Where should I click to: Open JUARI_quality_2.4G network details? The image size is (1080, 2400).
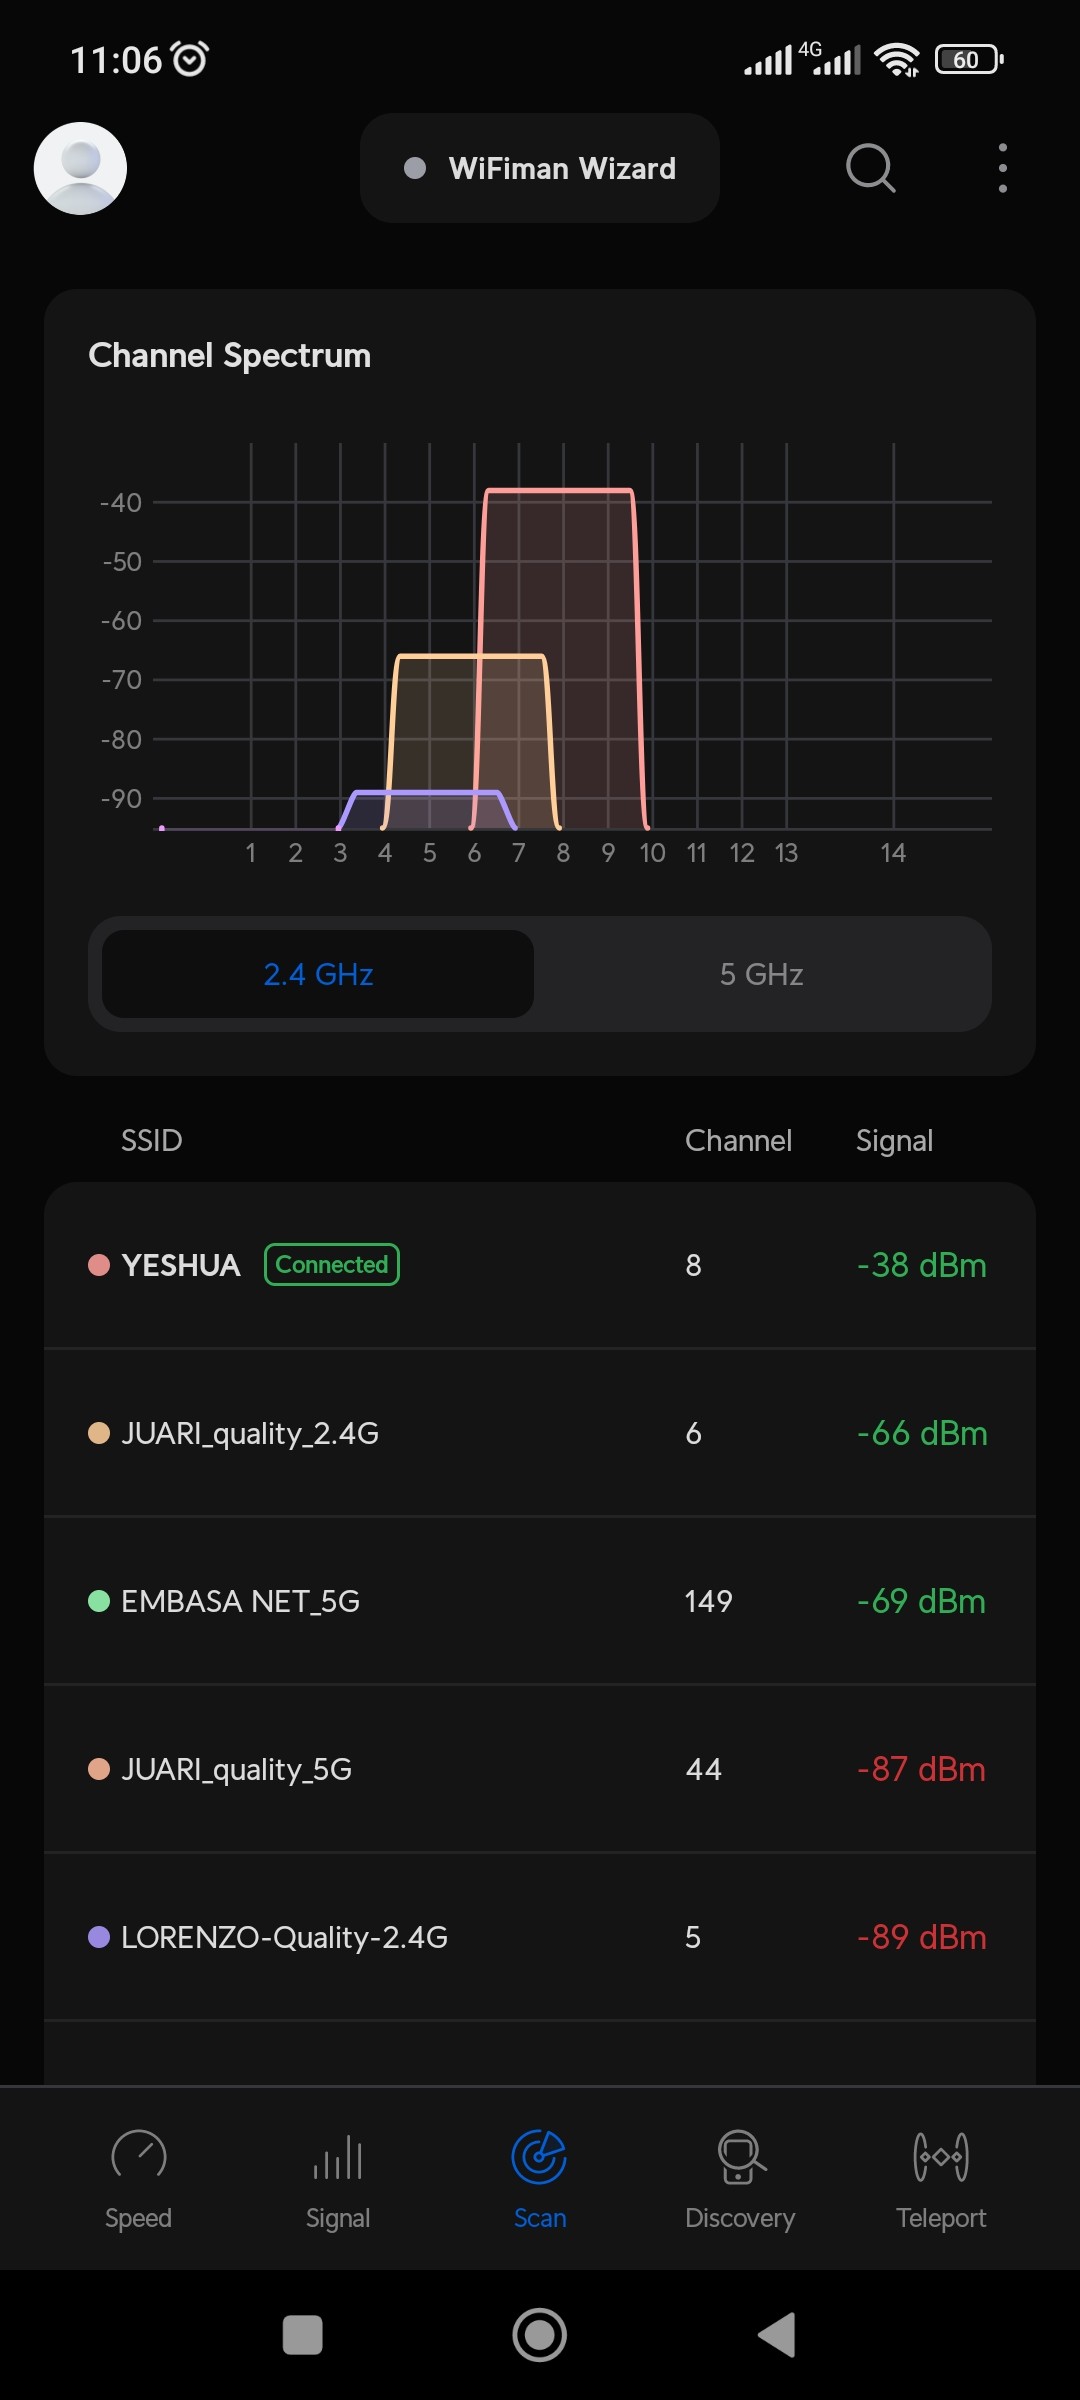(540, 1433)
